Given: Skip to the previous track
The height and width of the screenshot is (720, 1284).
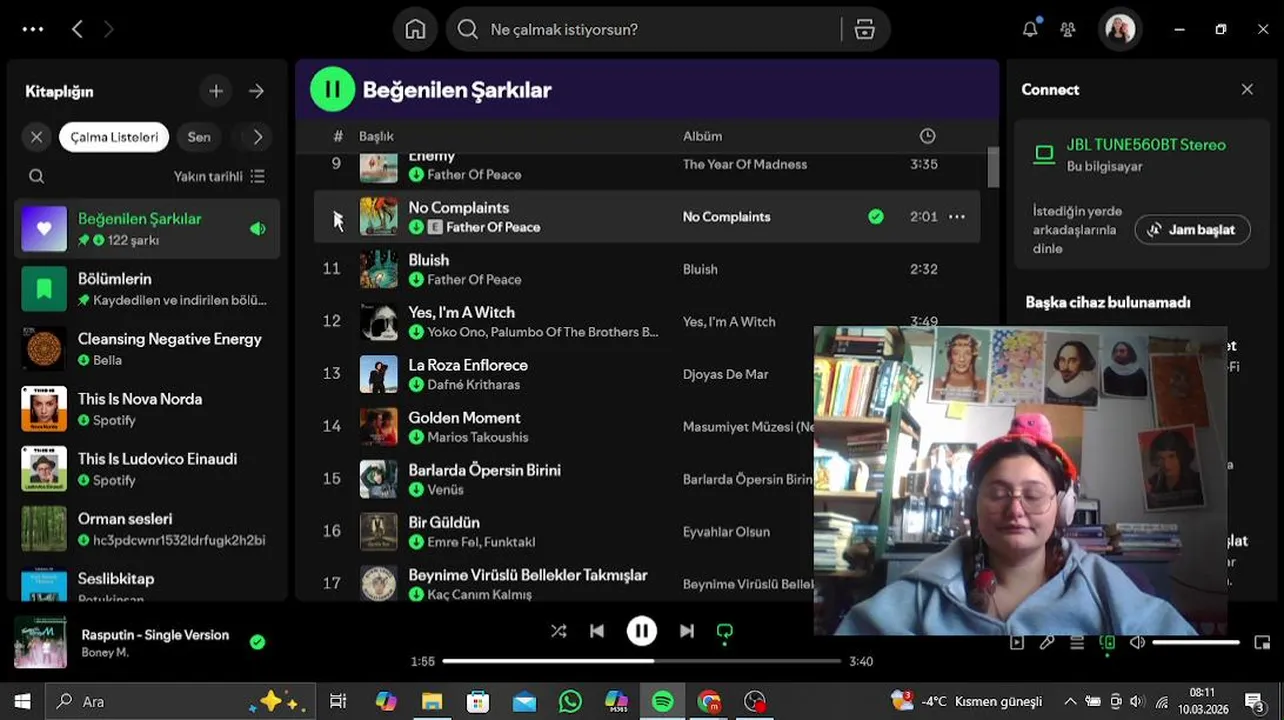Looking at the screenshot, I should 597,631.
